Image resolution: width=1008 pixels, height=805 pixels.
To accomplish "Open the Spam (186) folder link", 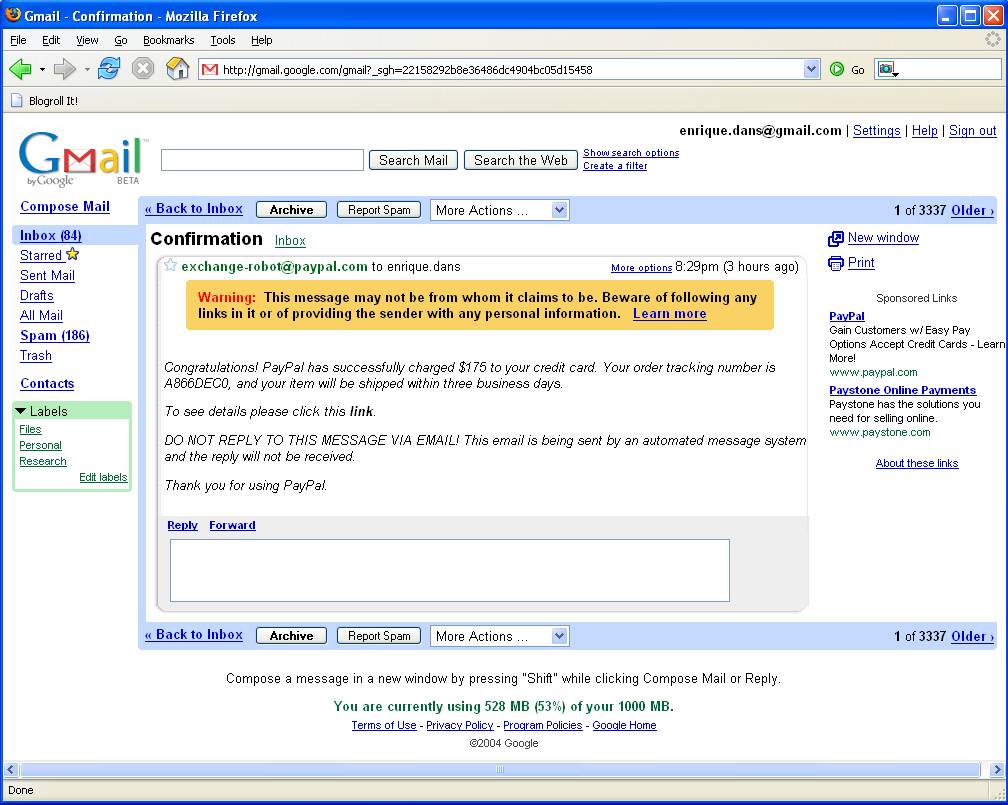I will (55, 336).
